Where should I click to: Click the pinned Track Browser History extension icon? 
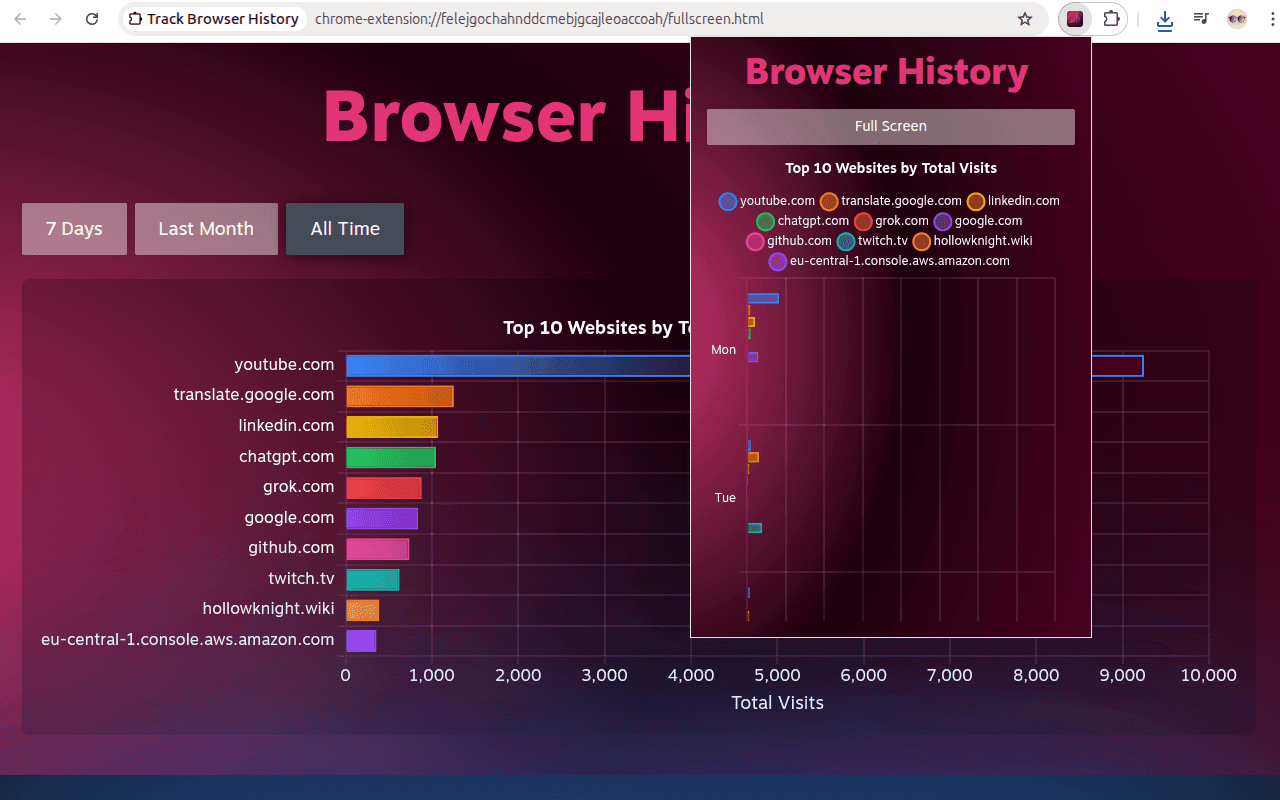tap(1075, 18)
